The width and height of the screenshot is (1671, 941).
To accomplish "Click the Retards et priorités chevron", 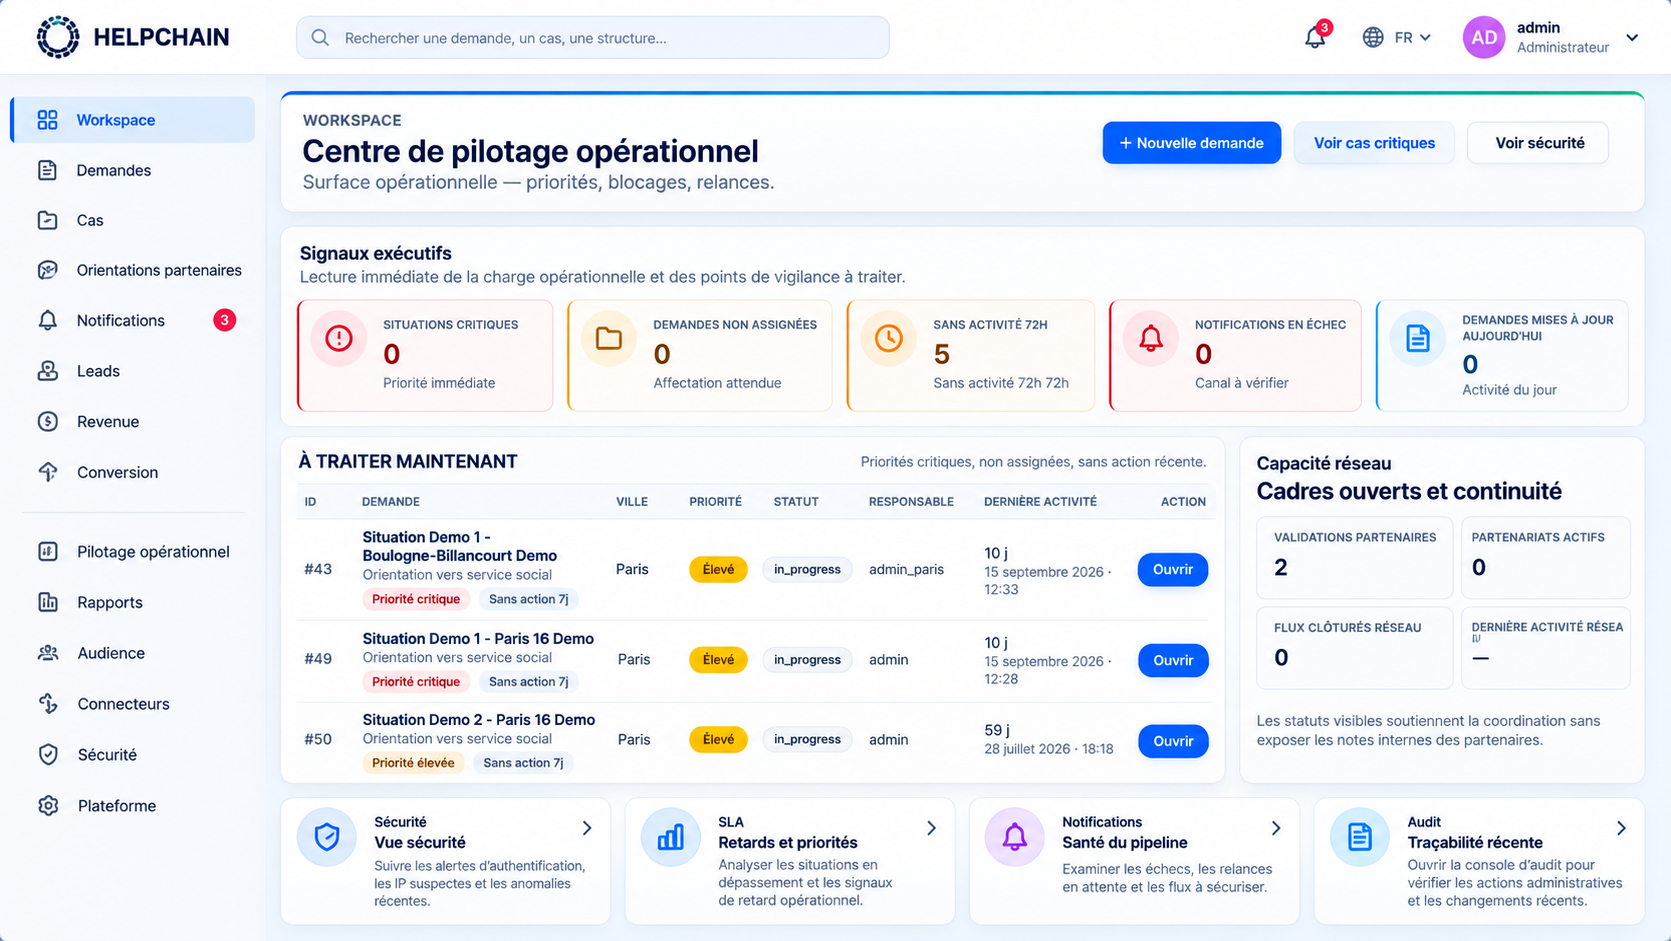I will (931, 828).
